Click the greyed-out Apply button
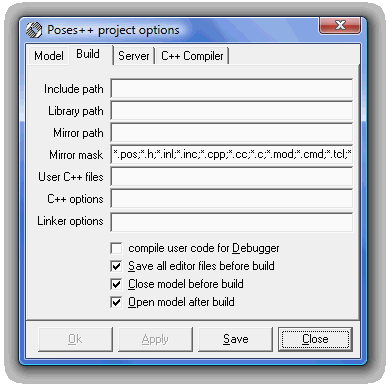This screenshot has width=392, height=388. [x=155, y=339]
